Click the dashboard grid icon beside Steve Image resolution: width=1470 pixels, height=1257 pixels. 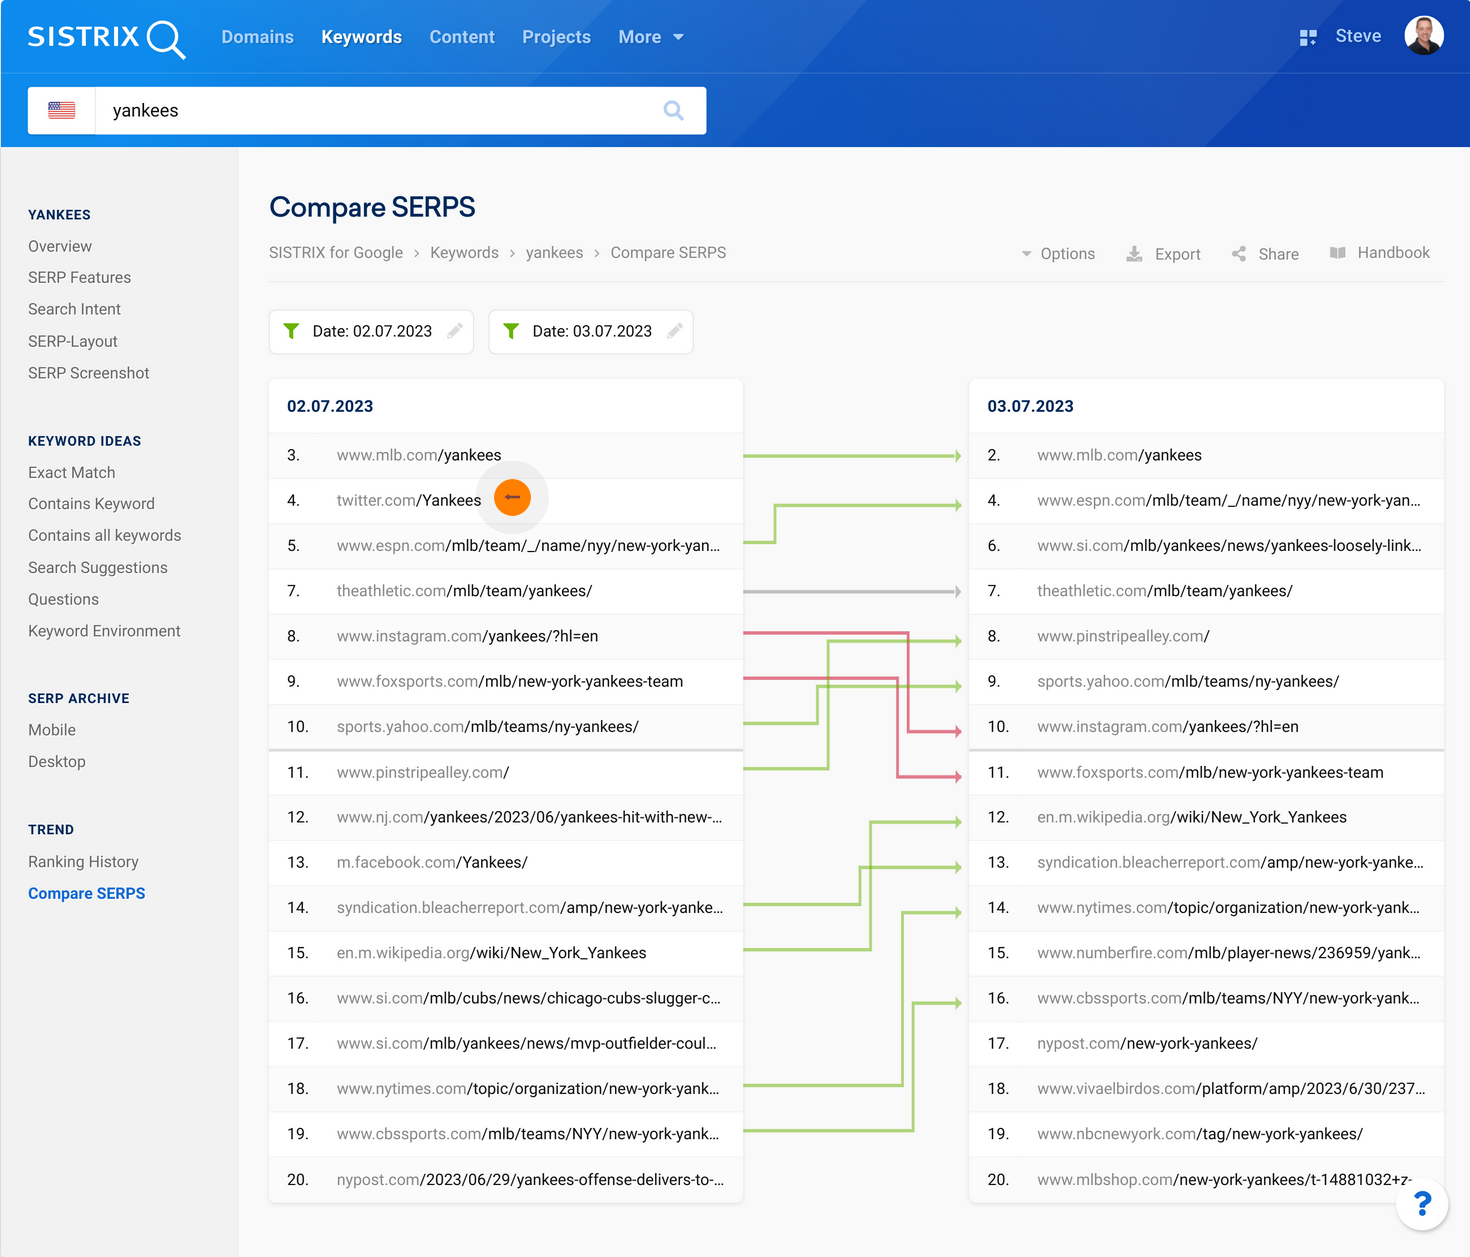pos(1308,38)
